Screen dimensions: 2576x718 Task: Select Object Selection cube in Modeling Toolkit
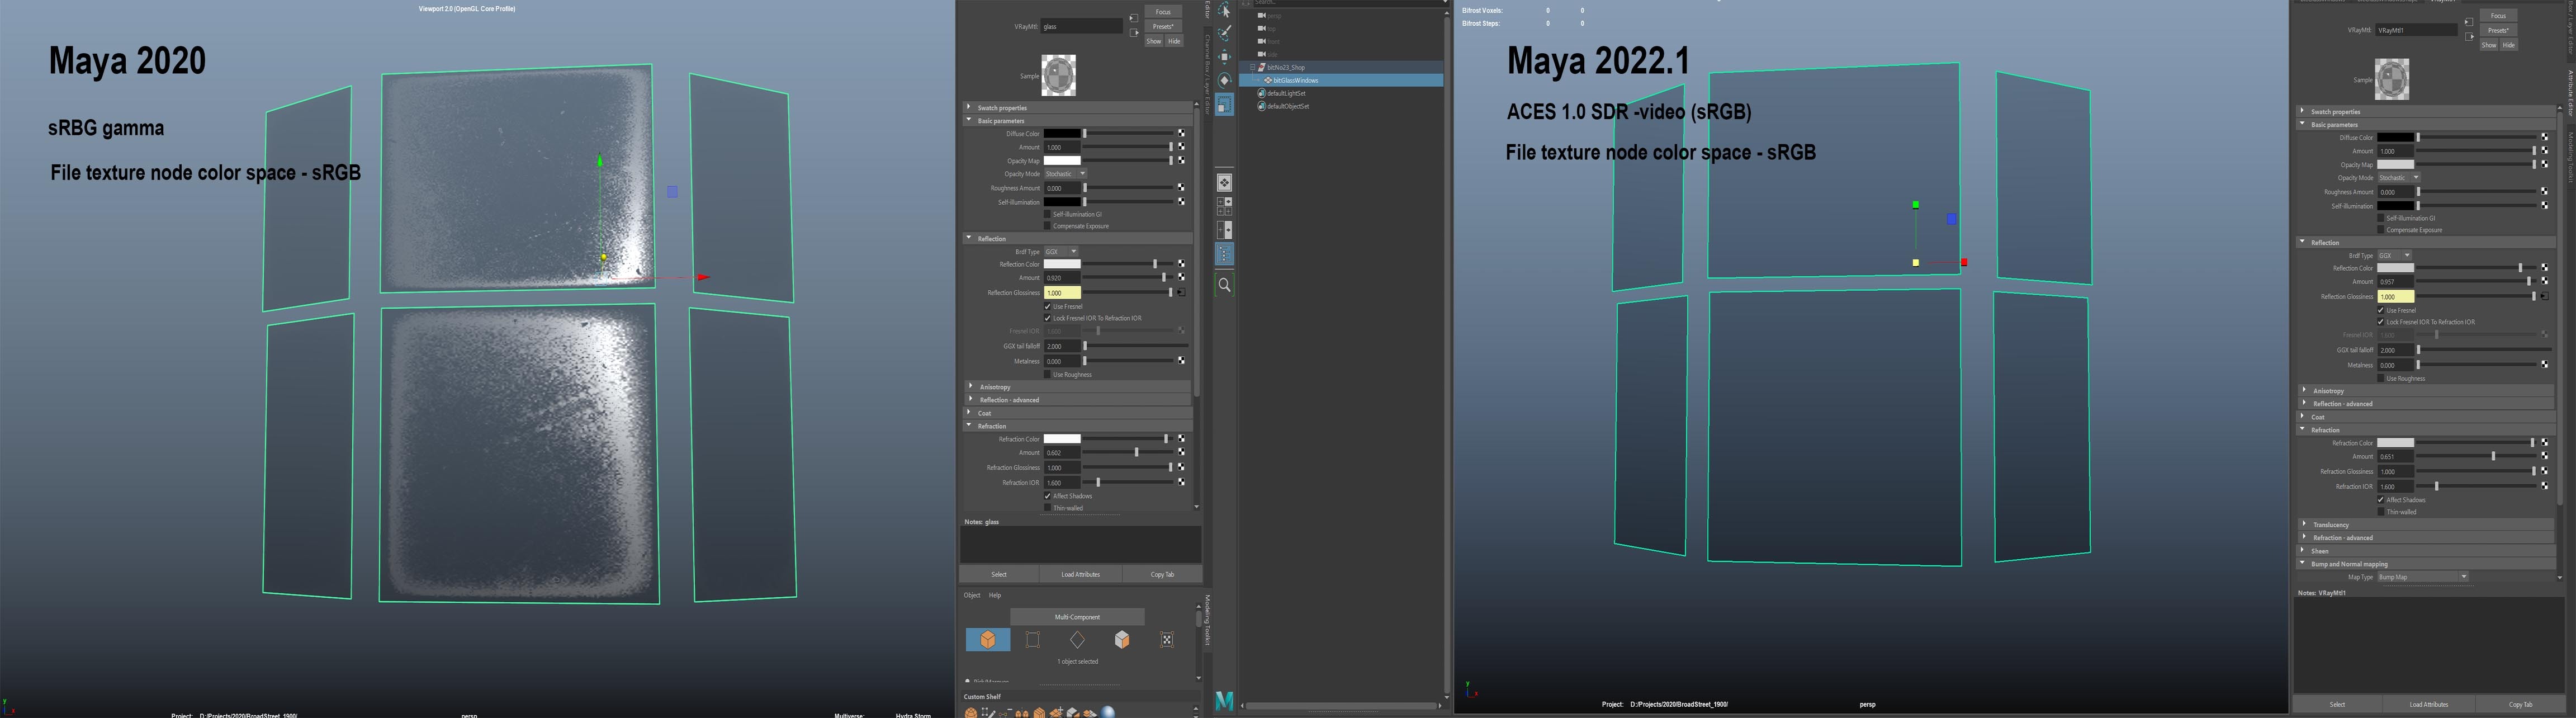pos(988,639)
